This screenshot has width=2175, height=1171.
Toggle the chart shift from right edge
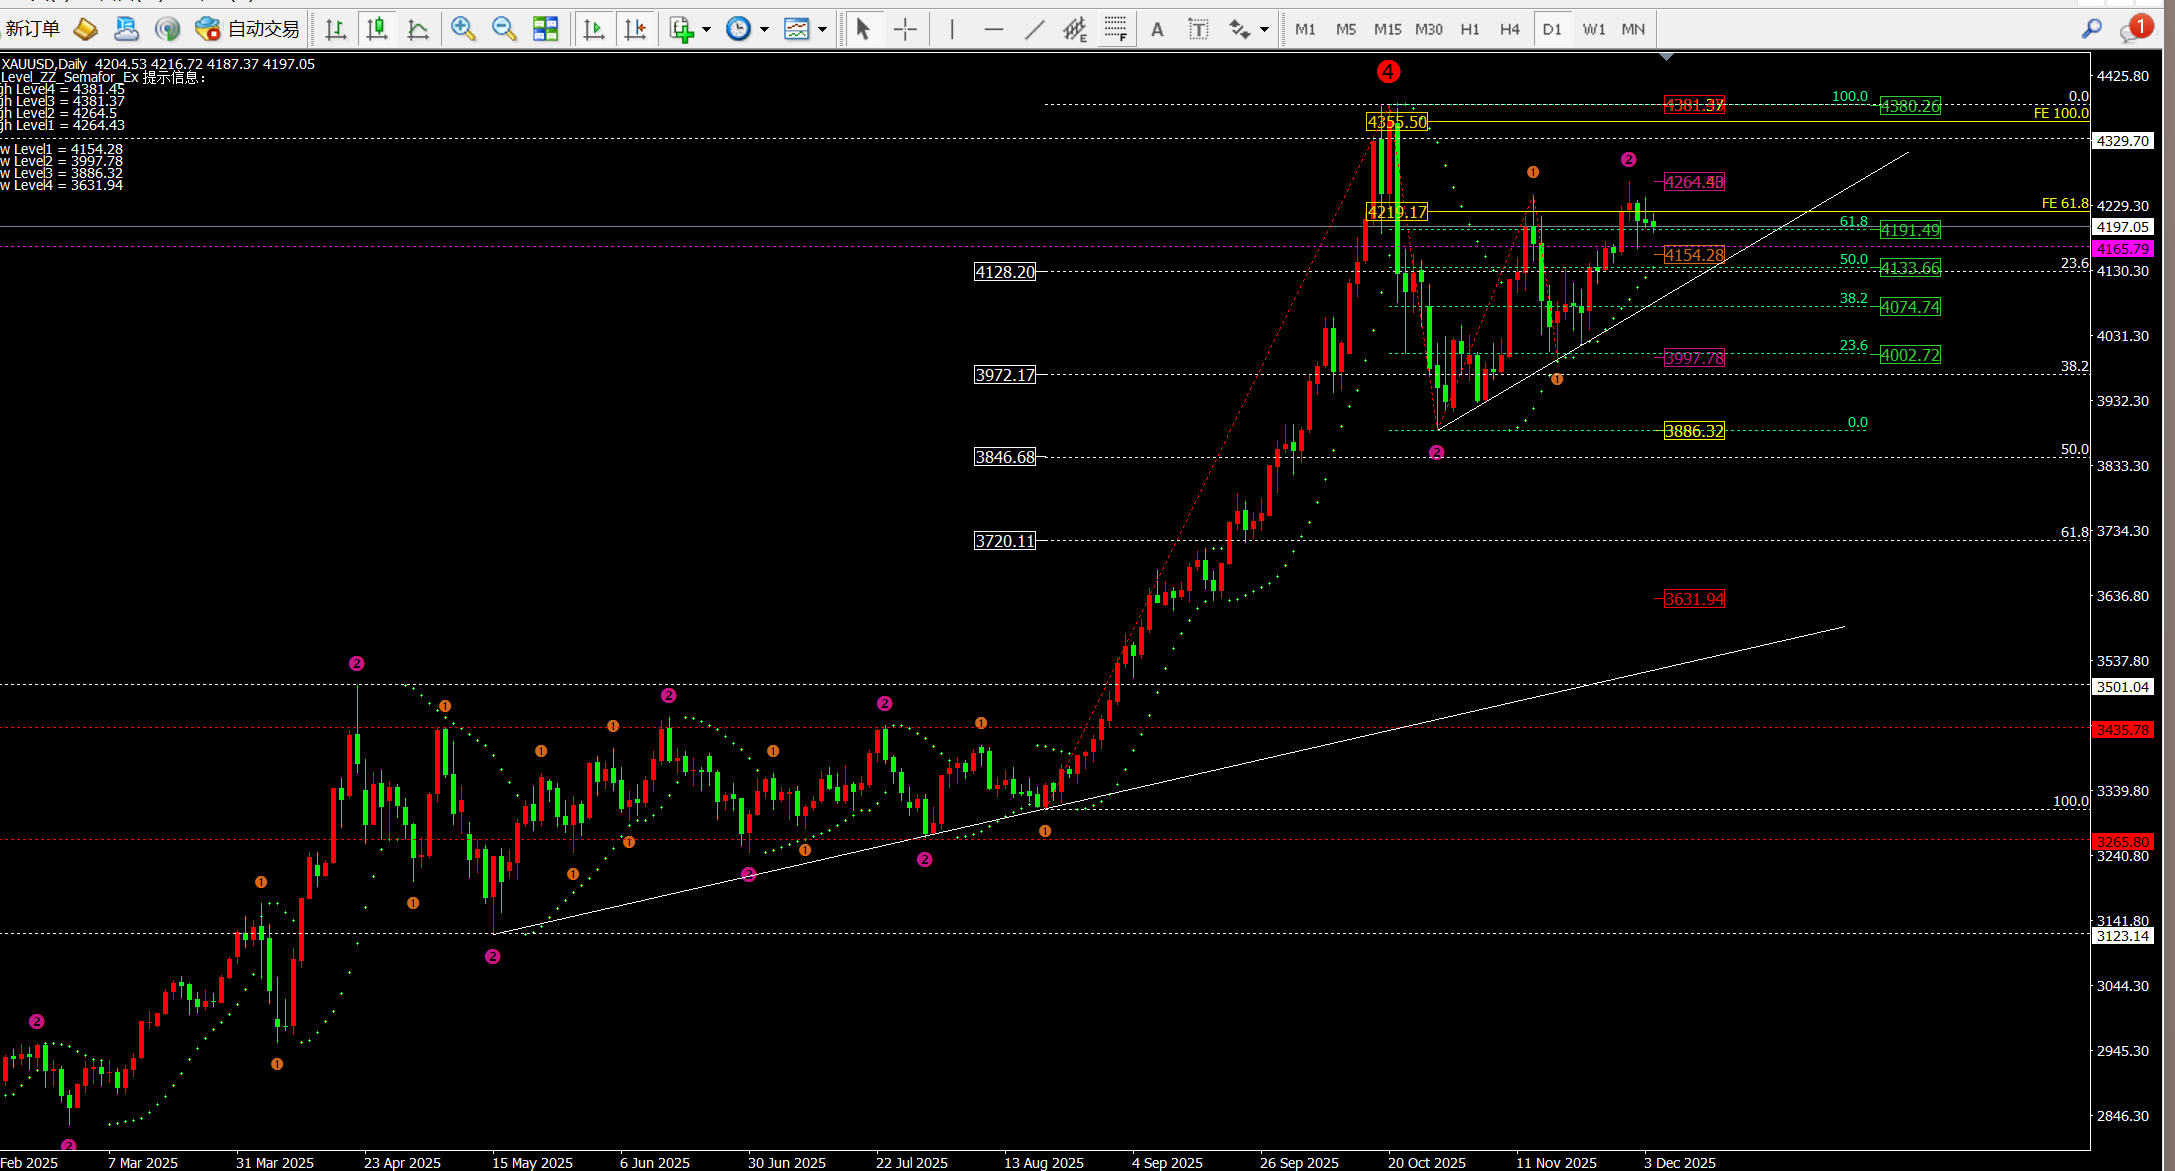(636, 28)
